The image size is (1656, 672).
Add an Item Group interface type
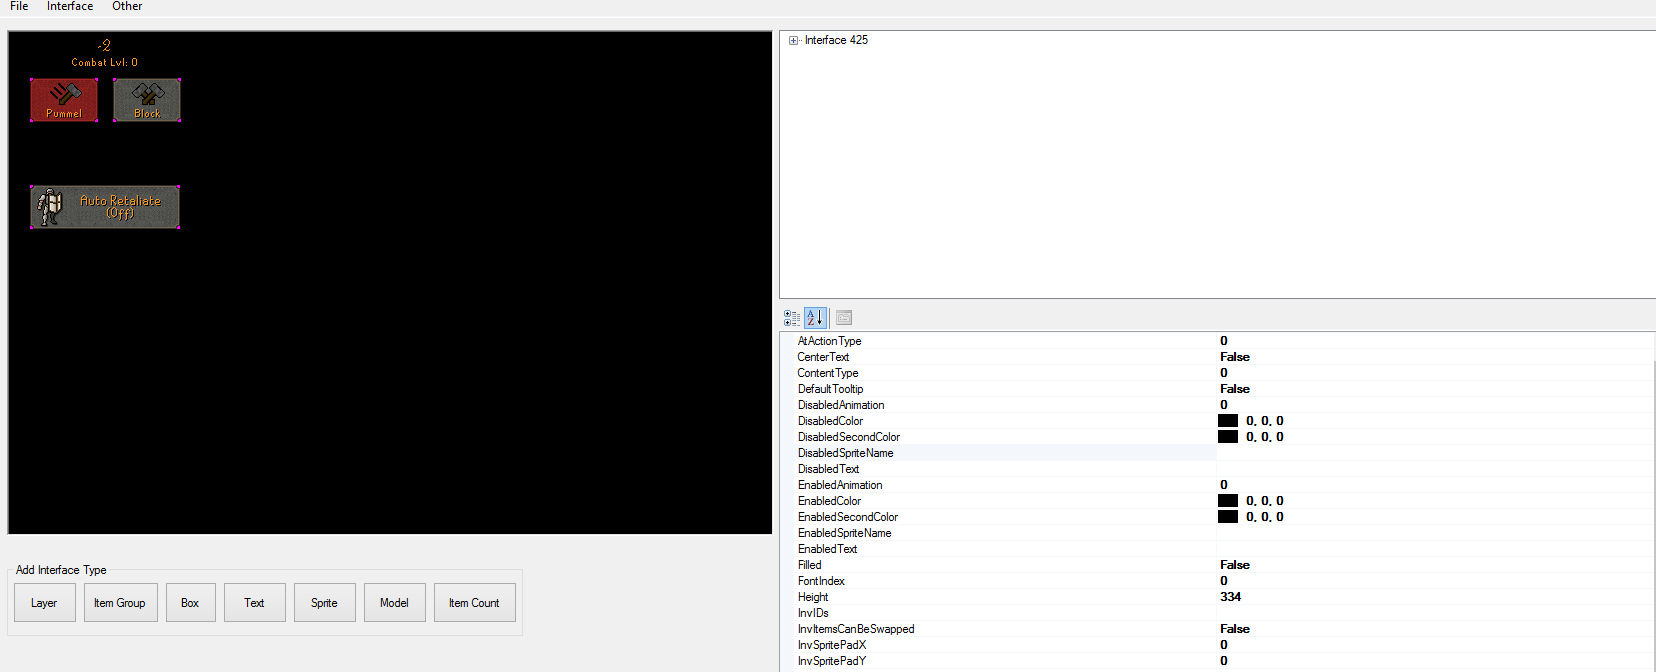(x=120, y=603)
